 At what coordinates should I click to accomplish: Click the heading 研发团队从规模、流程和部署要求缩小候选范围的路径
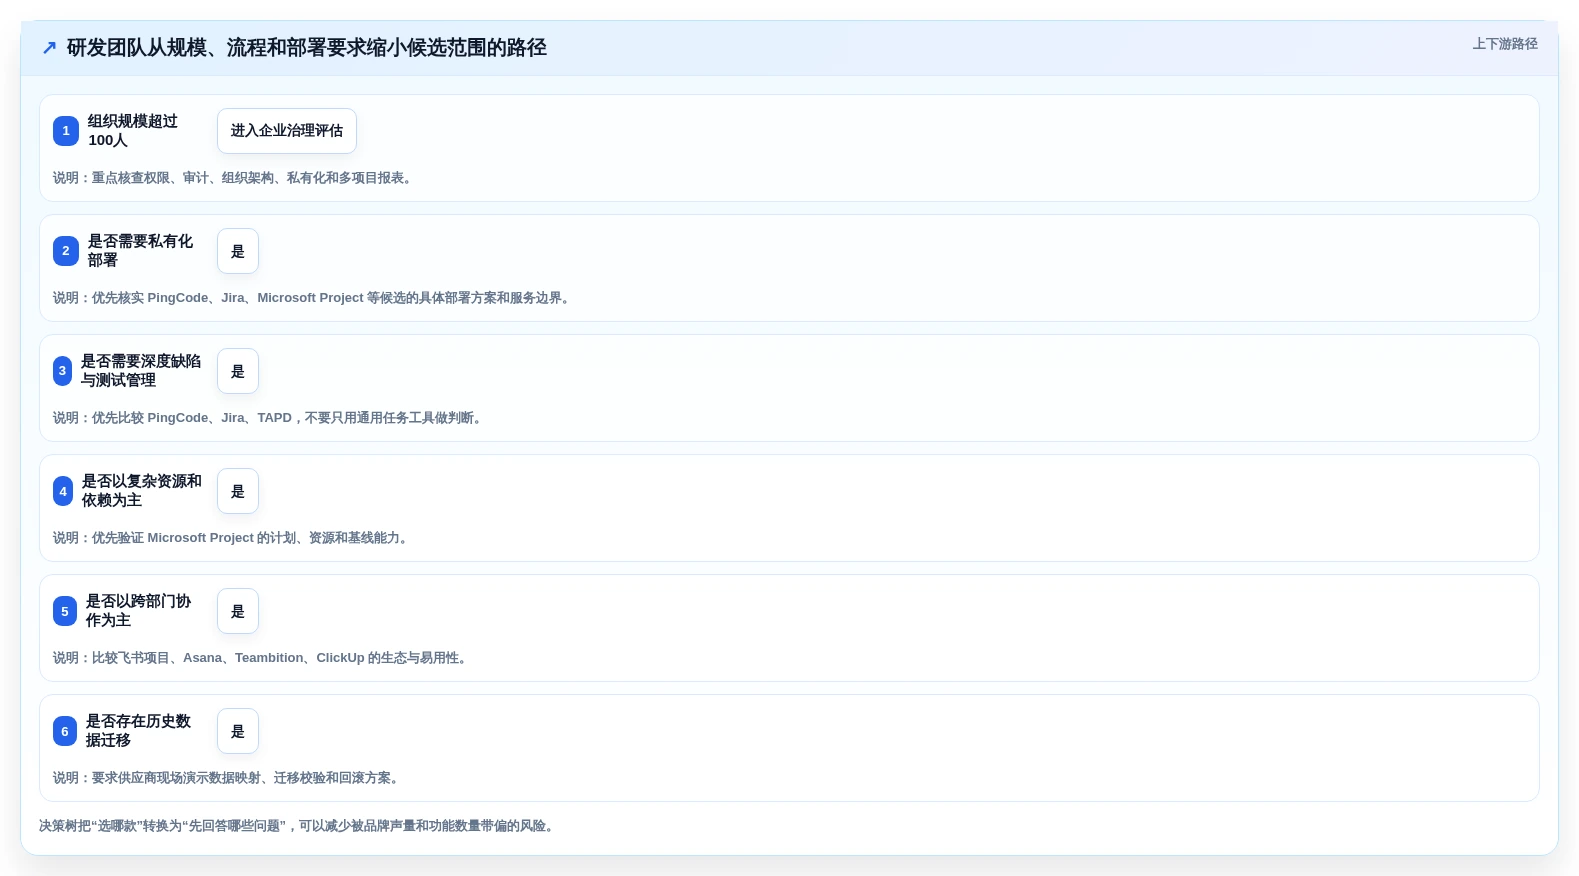307,48
